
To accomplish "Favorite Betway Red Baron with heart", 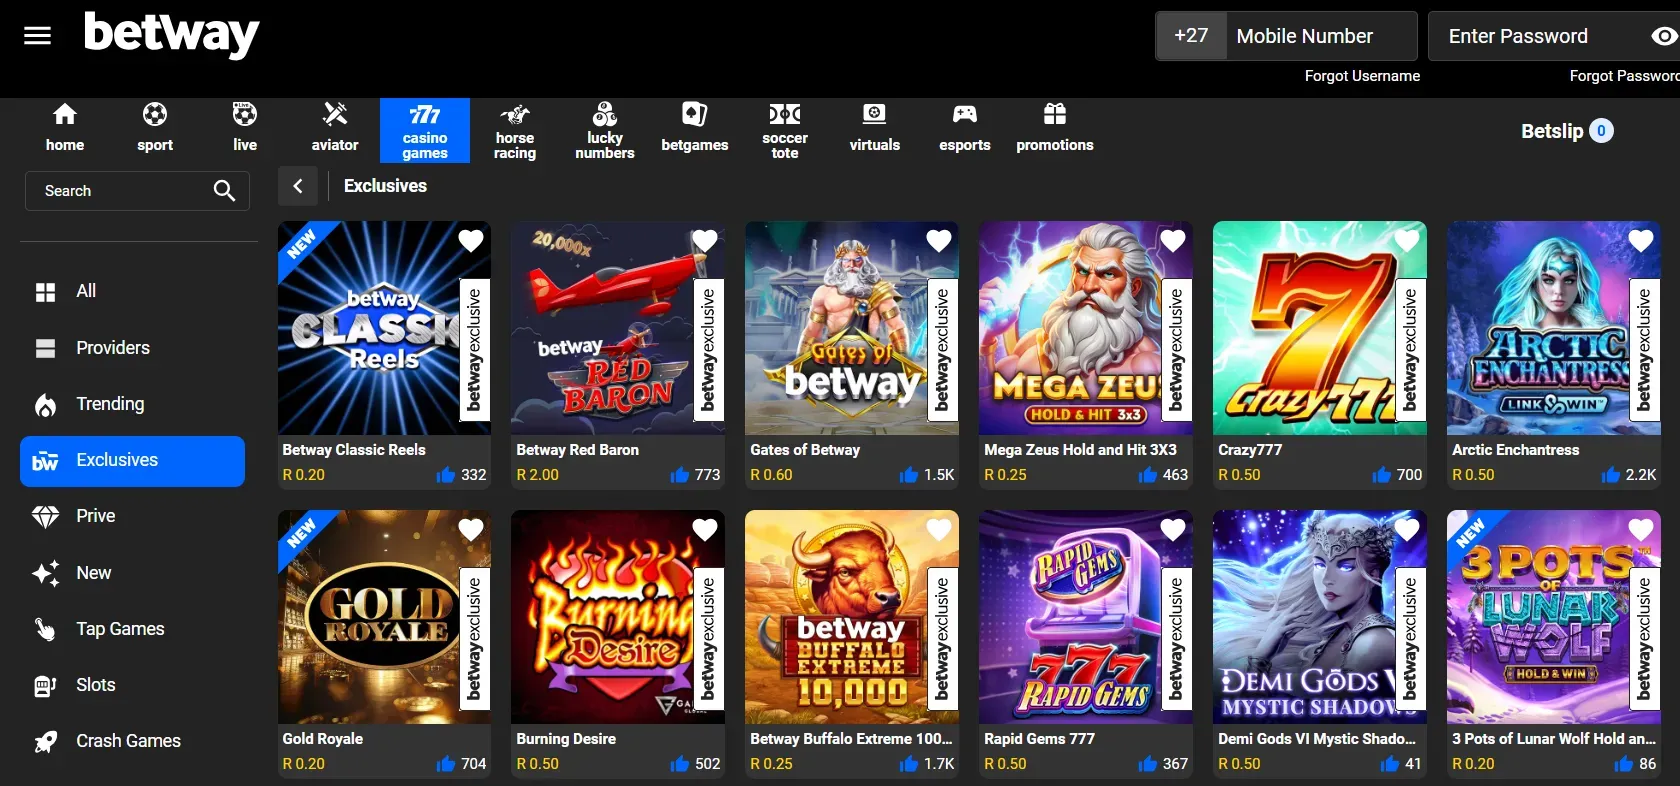I will click(705, 241).
